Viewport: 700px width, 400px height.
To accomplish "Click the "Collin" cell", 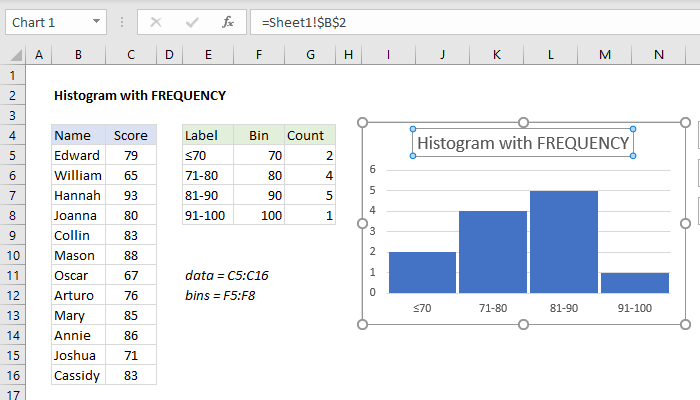I will [79, 235].
